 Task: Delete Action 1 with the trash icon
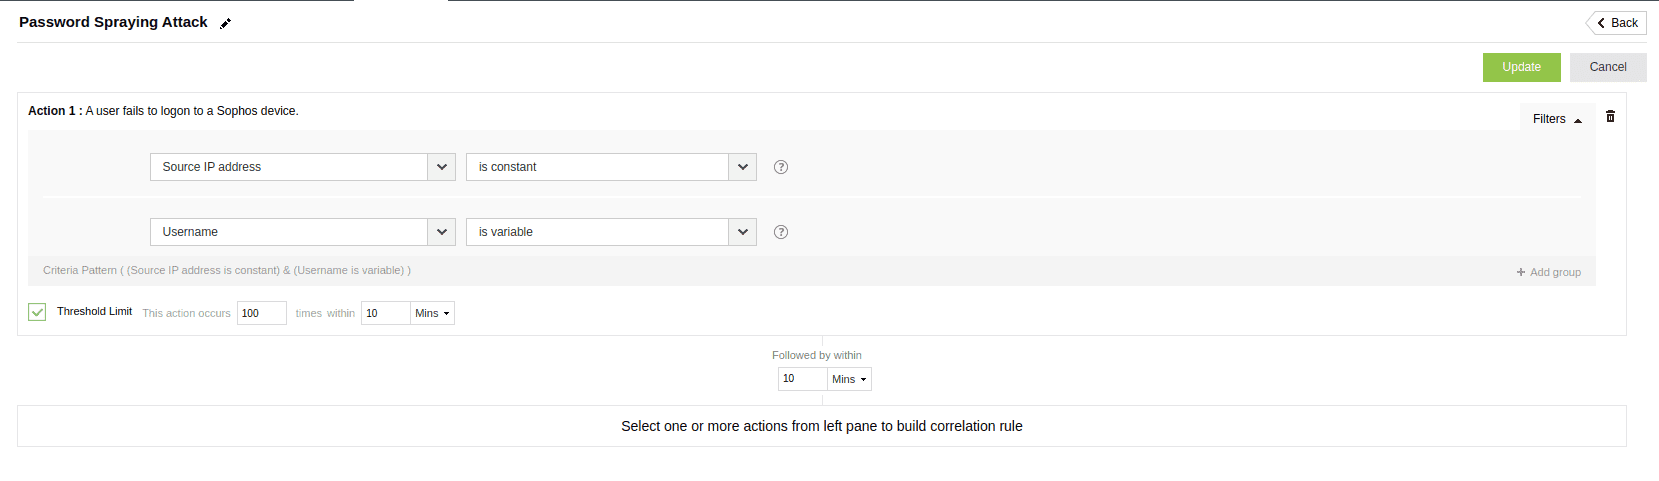1610,117
